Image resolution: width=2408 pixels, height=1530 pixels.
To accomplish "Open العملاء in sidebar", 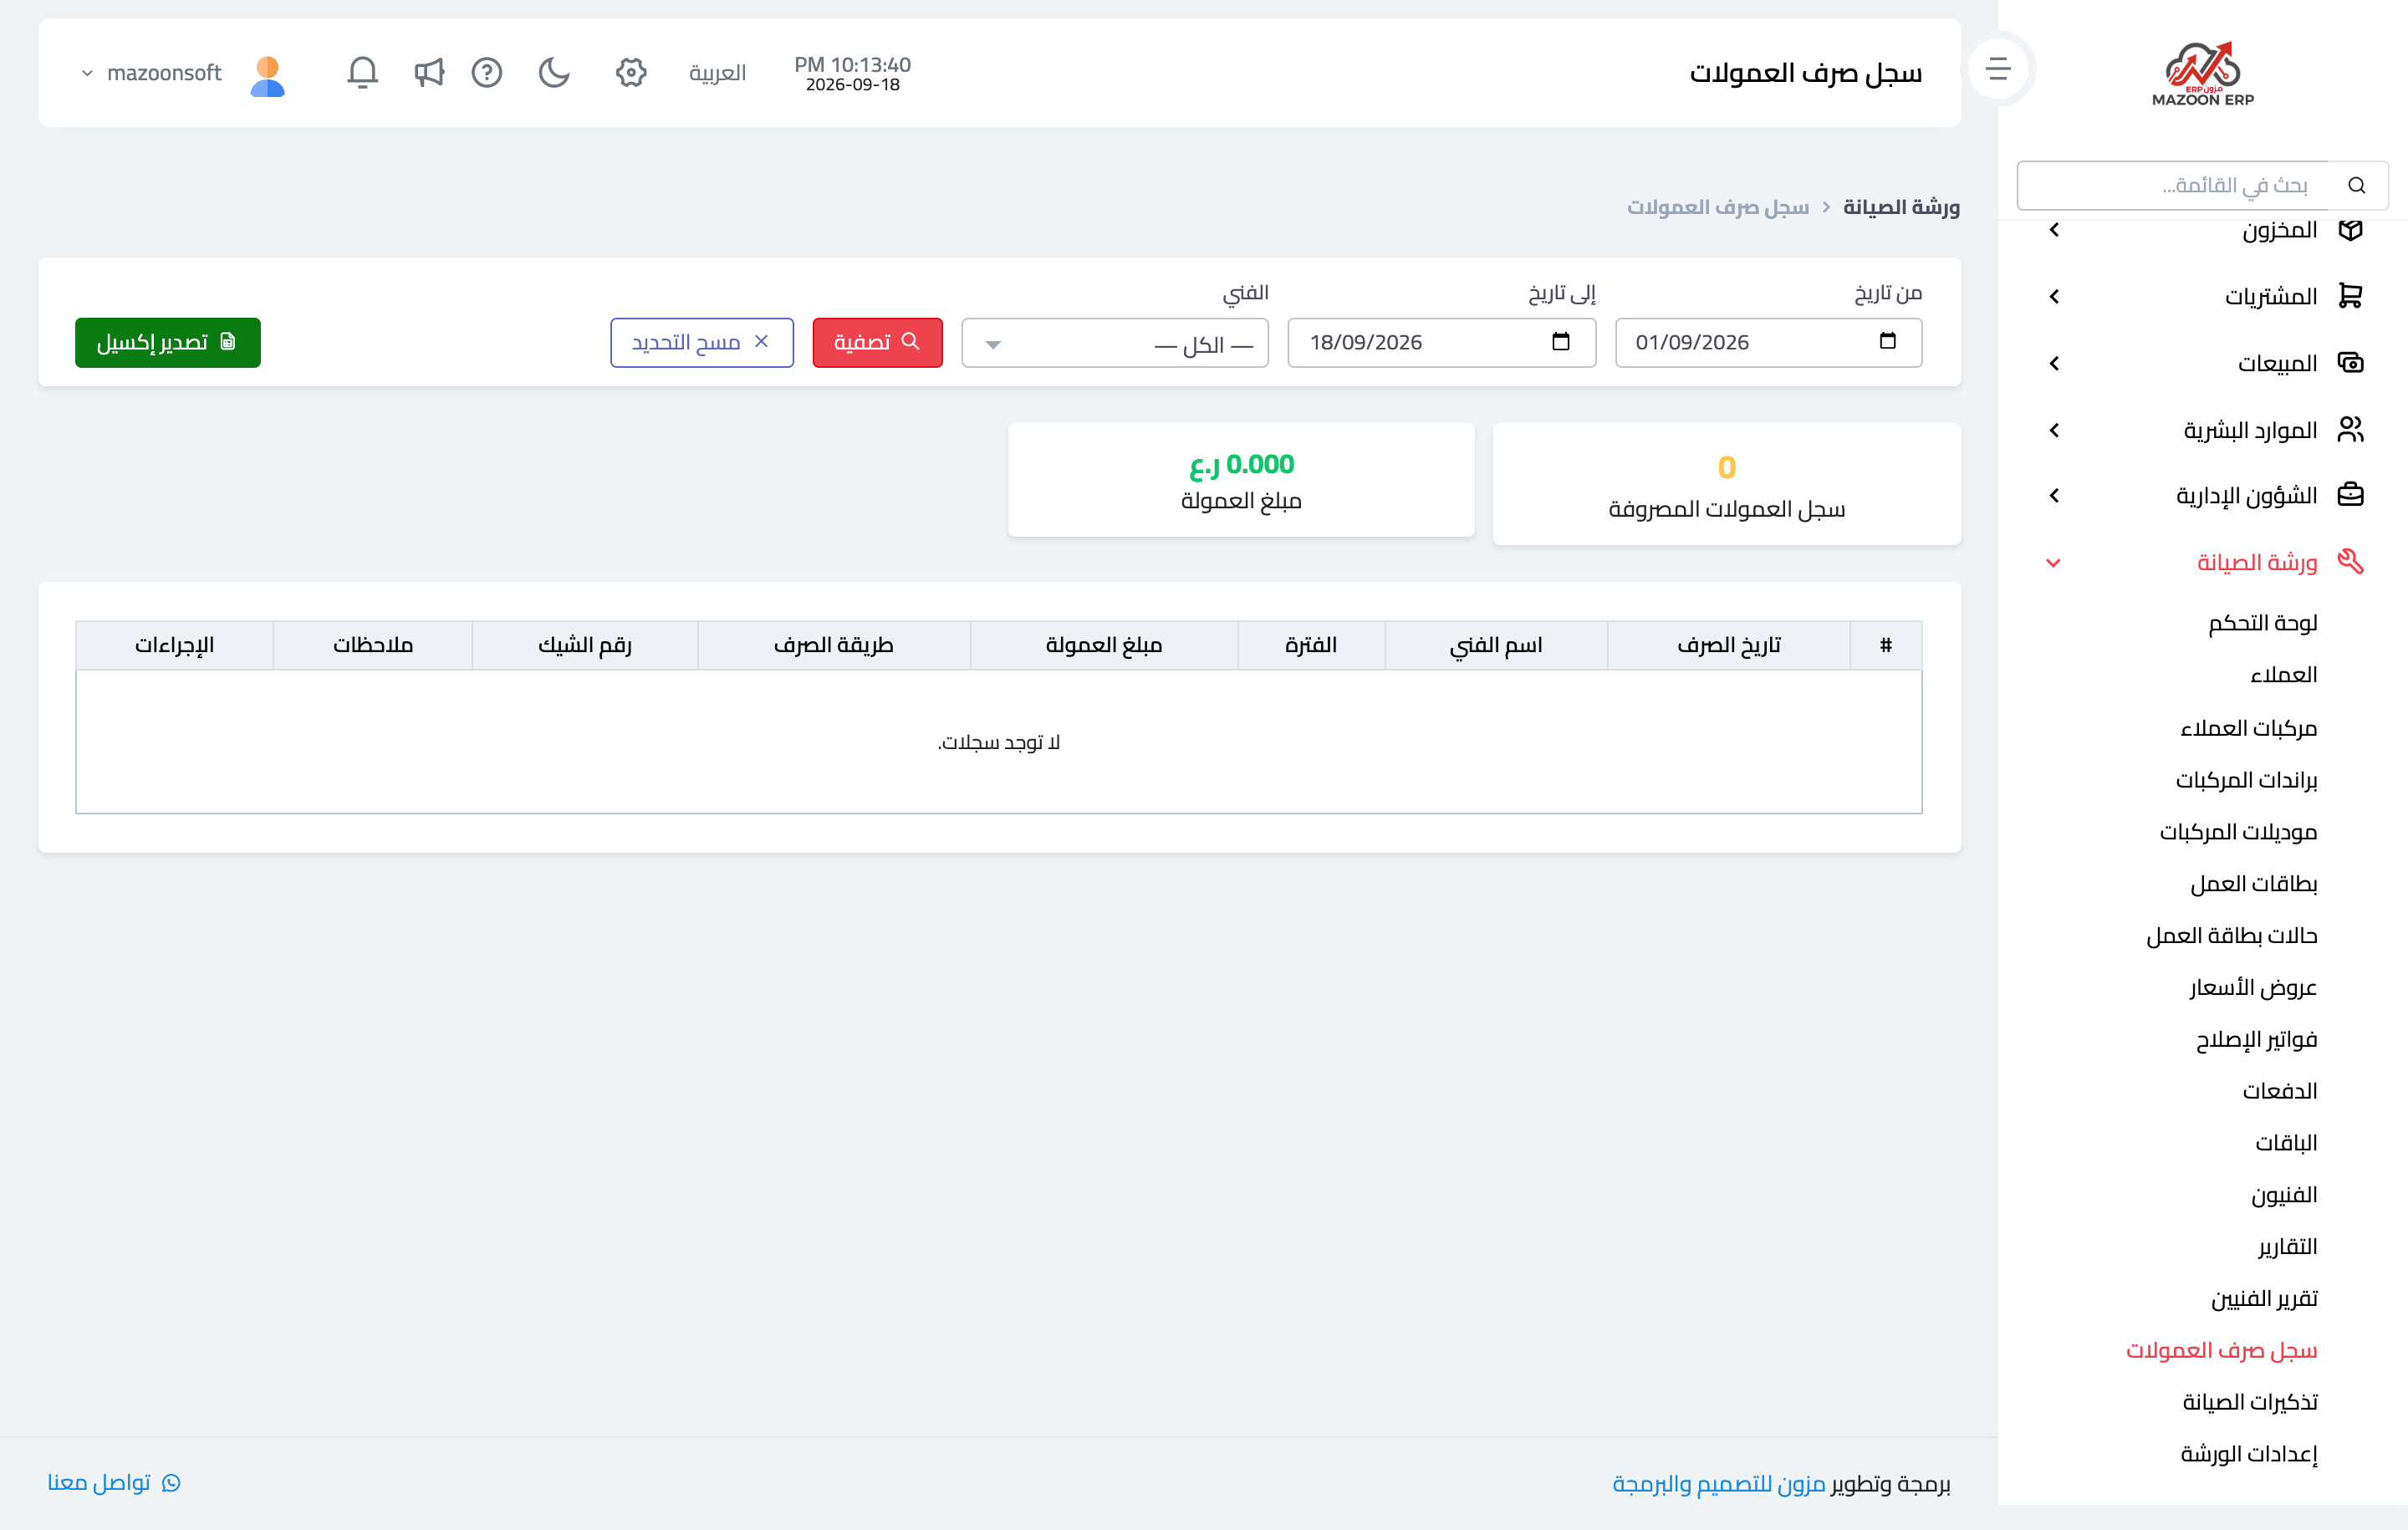I will click(x=2283, y=675).
